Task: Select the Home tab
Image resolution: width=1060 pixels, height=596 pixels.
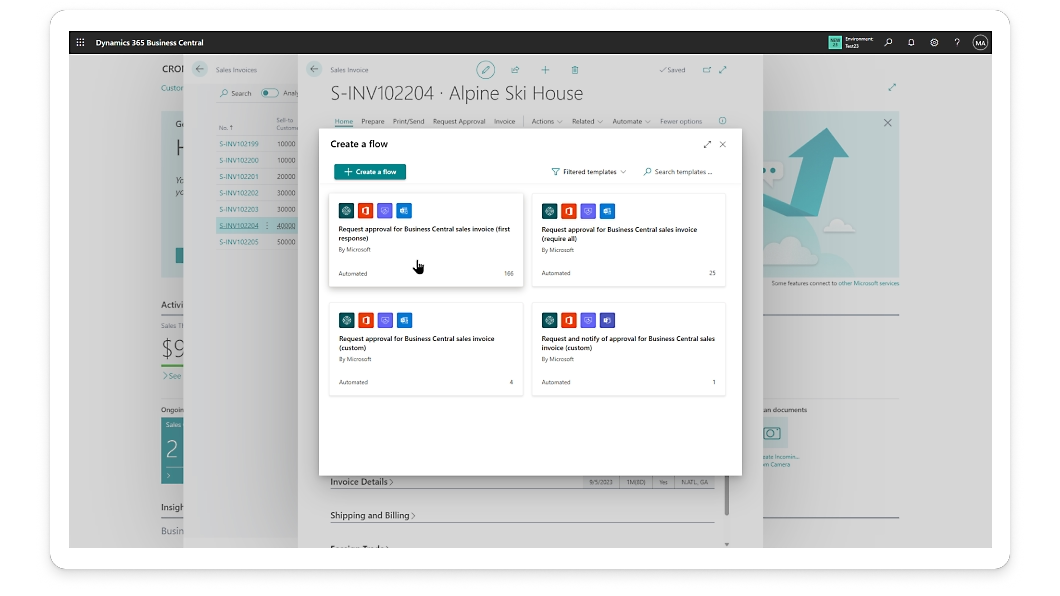Action: (343, 122)
